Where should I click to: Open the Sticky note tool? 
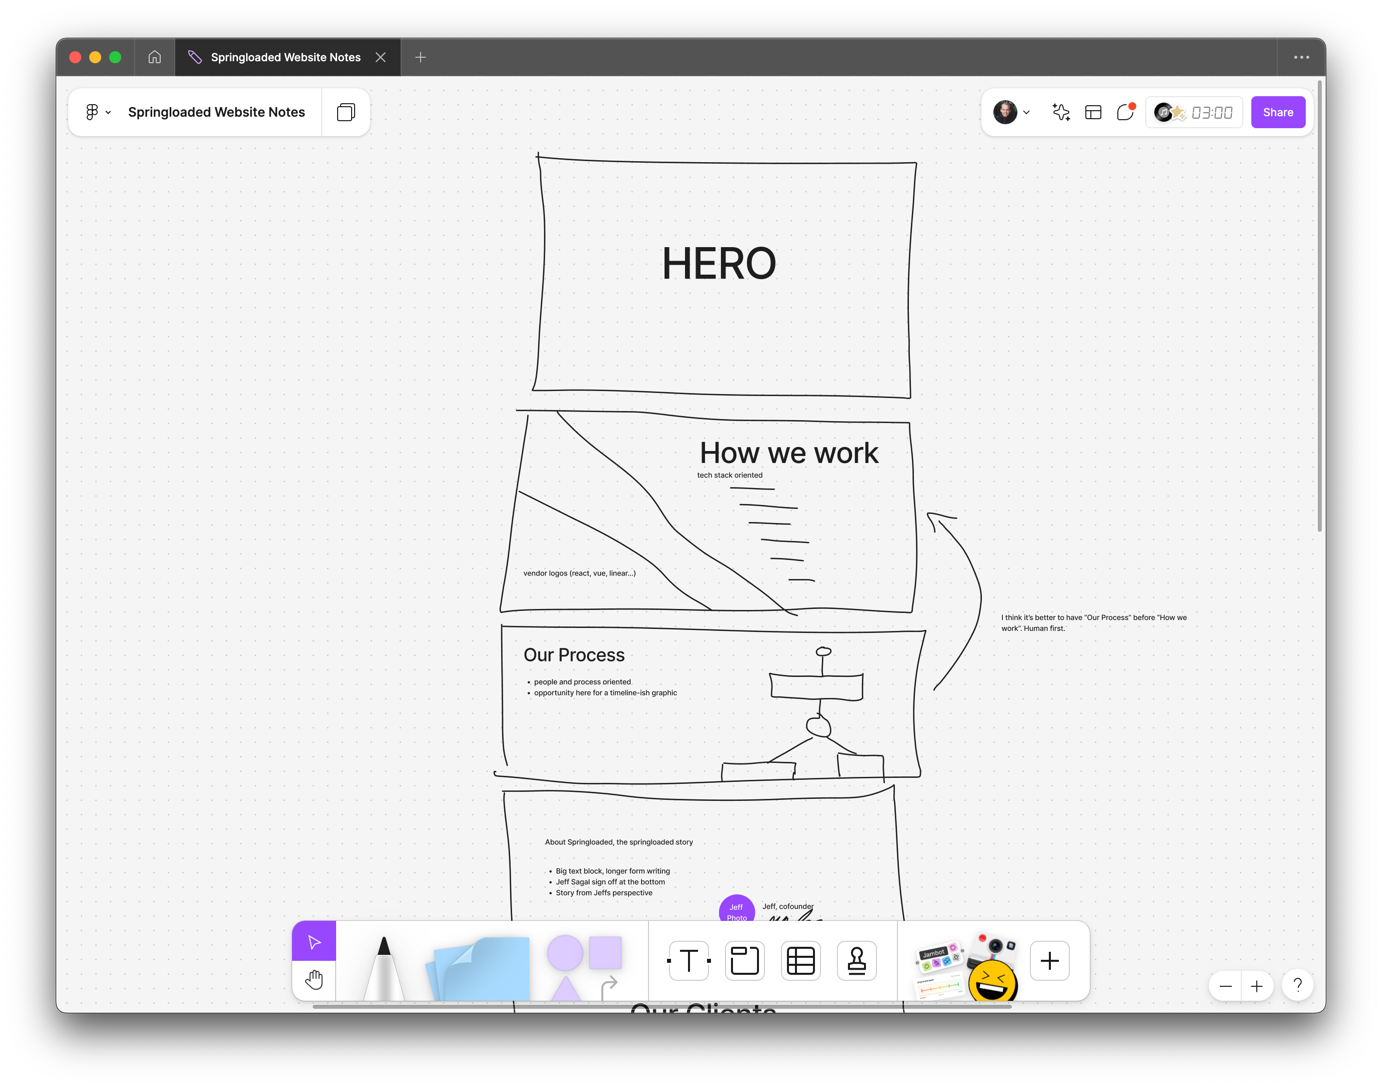click(478, 970)
